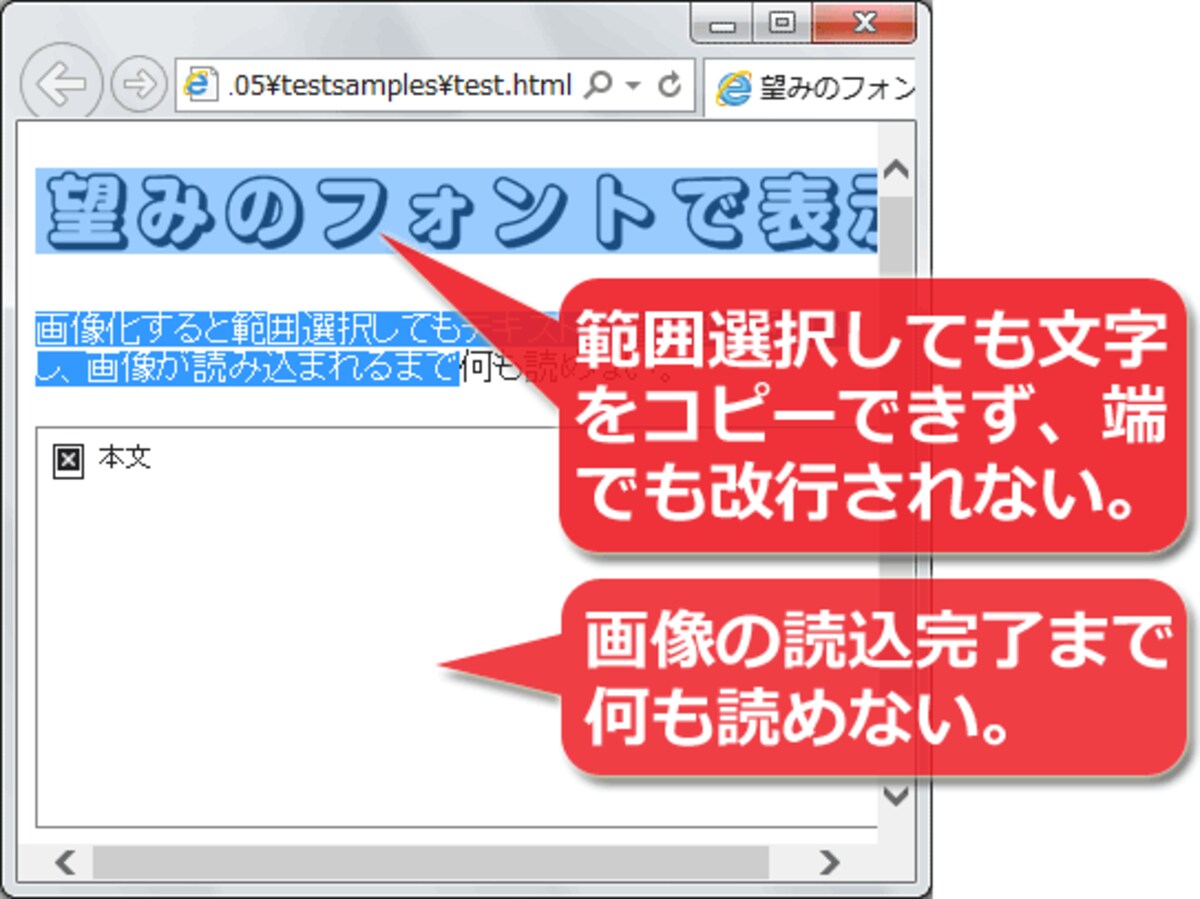Screen dimensions: 1200x899
Task: Click the horizontal scrollbar left arrow
Action: tap(66, 862)
